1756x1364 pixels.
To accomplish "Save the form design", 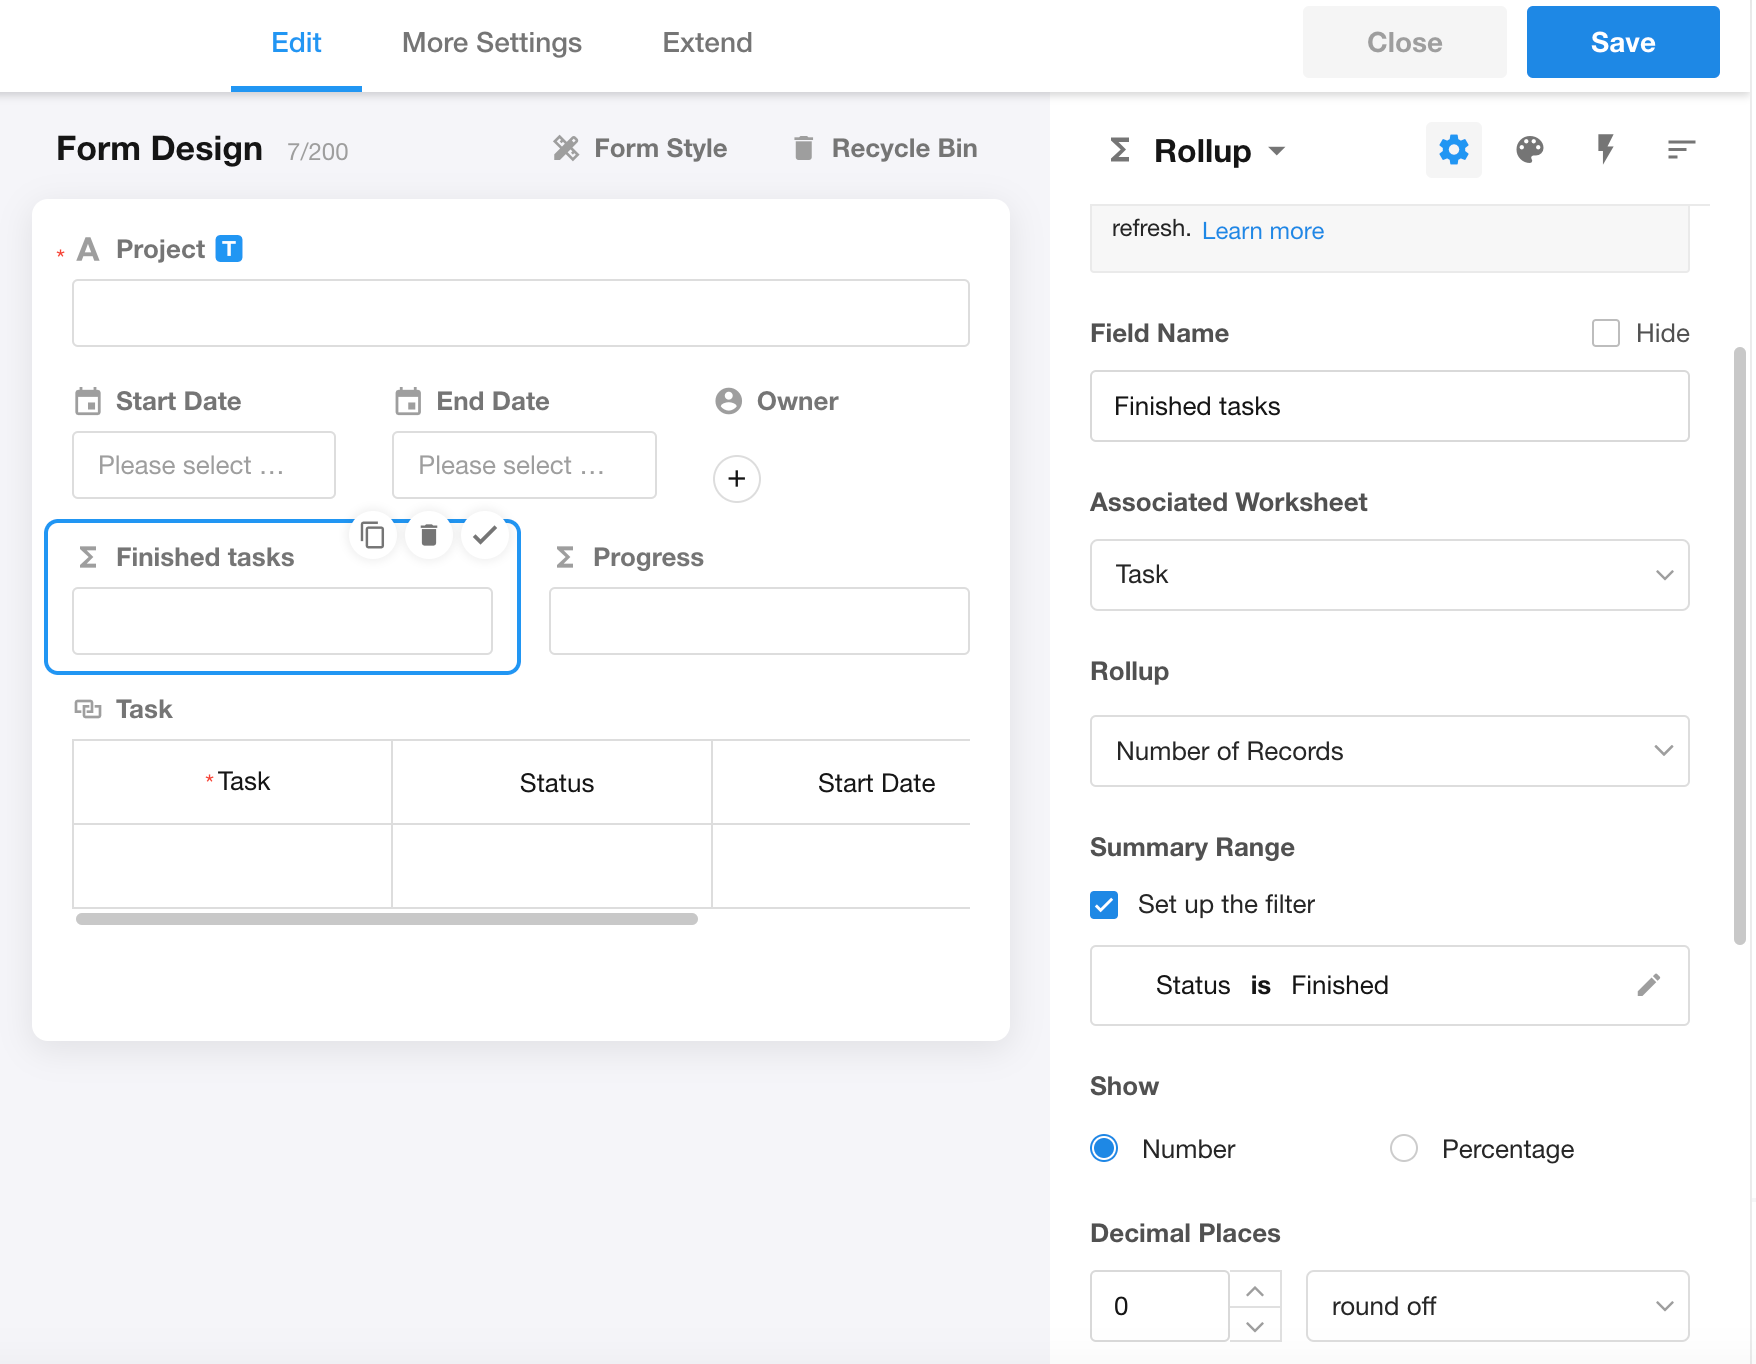I will point(1622,43).
